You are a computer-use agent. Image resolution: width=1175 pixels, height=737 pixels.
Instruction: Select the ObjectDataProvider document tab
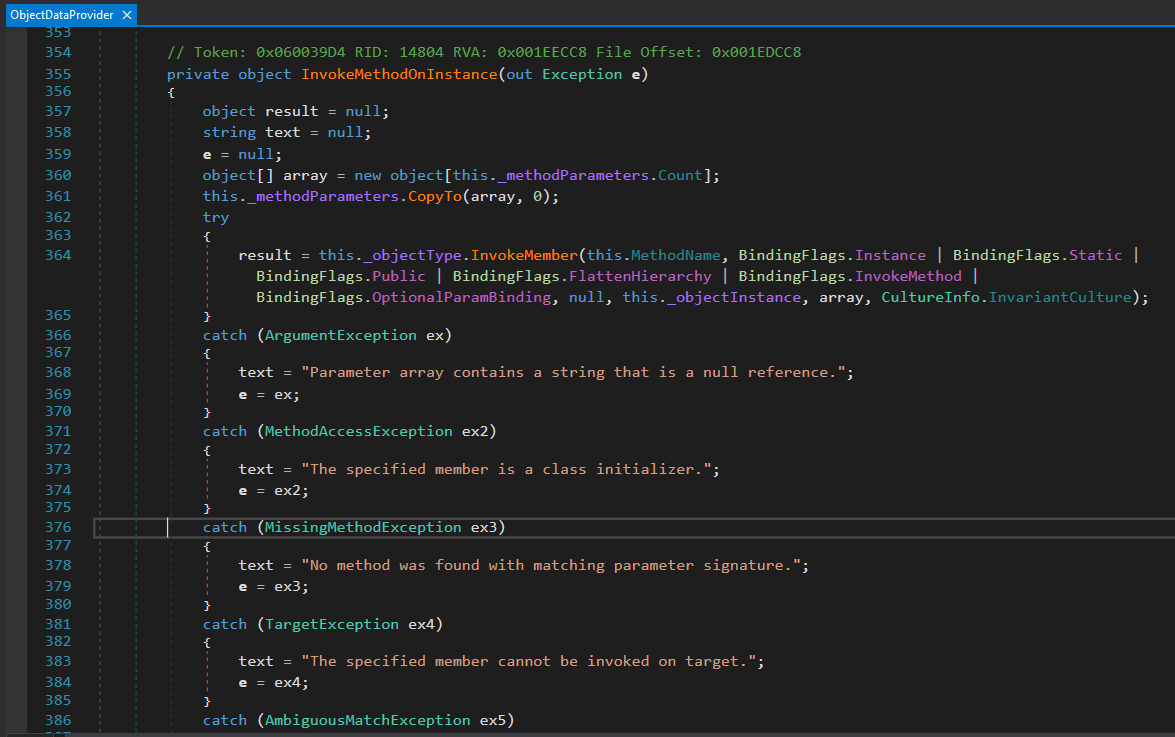pyautogui.click(x=71, y=15)
